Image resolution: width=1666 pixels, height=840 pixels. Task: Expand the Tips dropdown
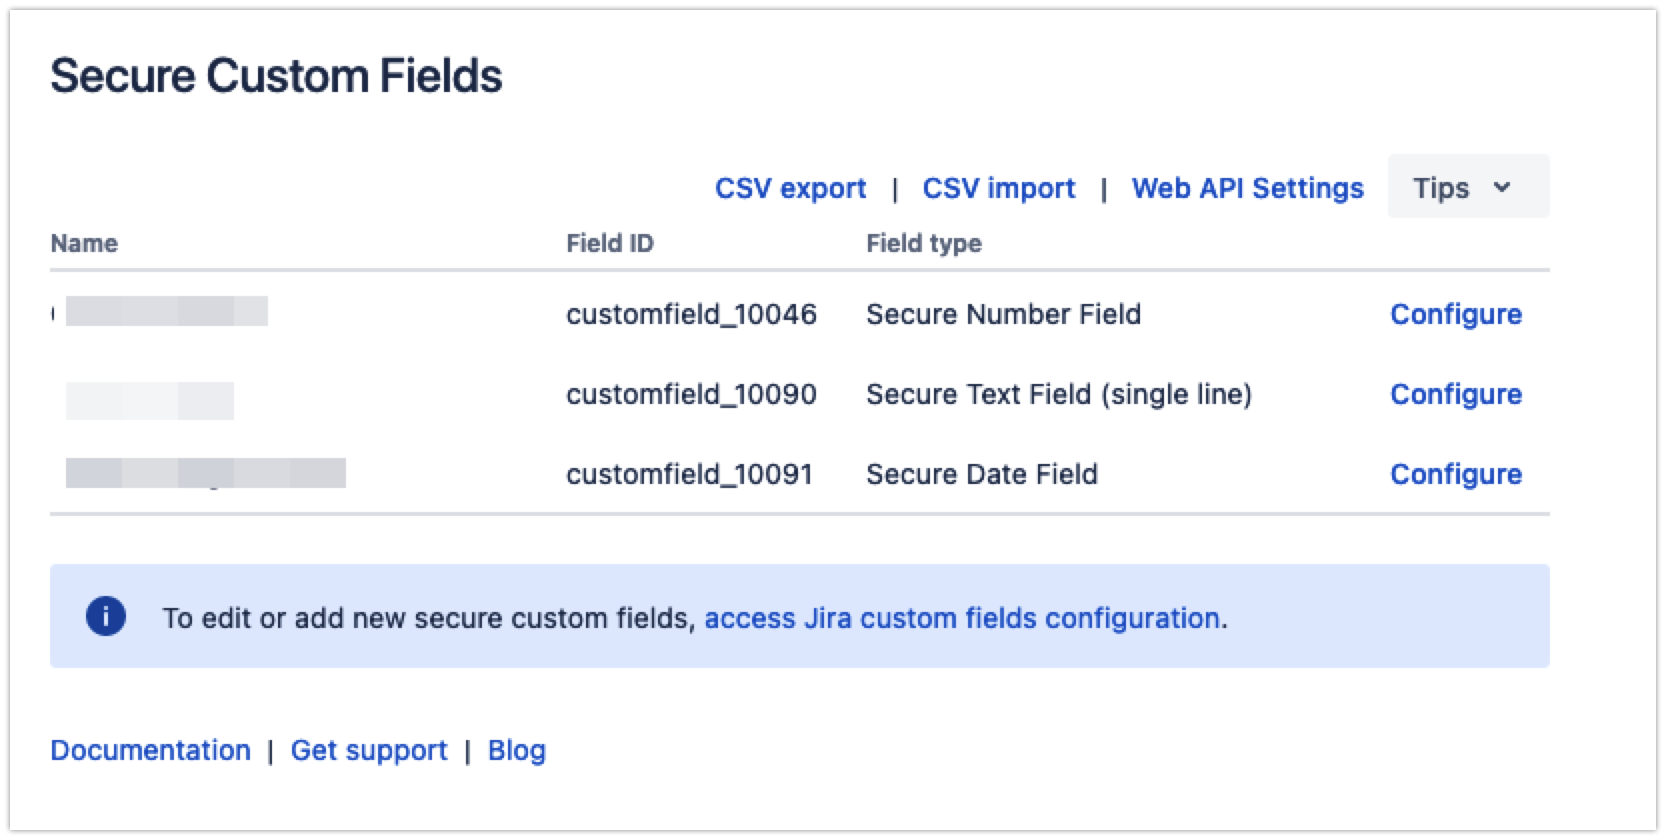pos(1467,187)
